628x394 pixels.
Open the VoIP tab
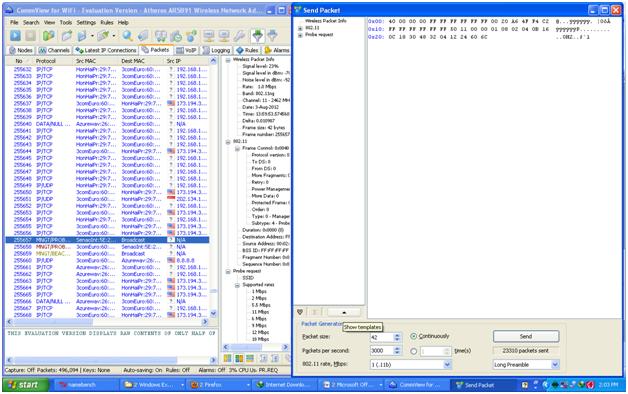187,50
